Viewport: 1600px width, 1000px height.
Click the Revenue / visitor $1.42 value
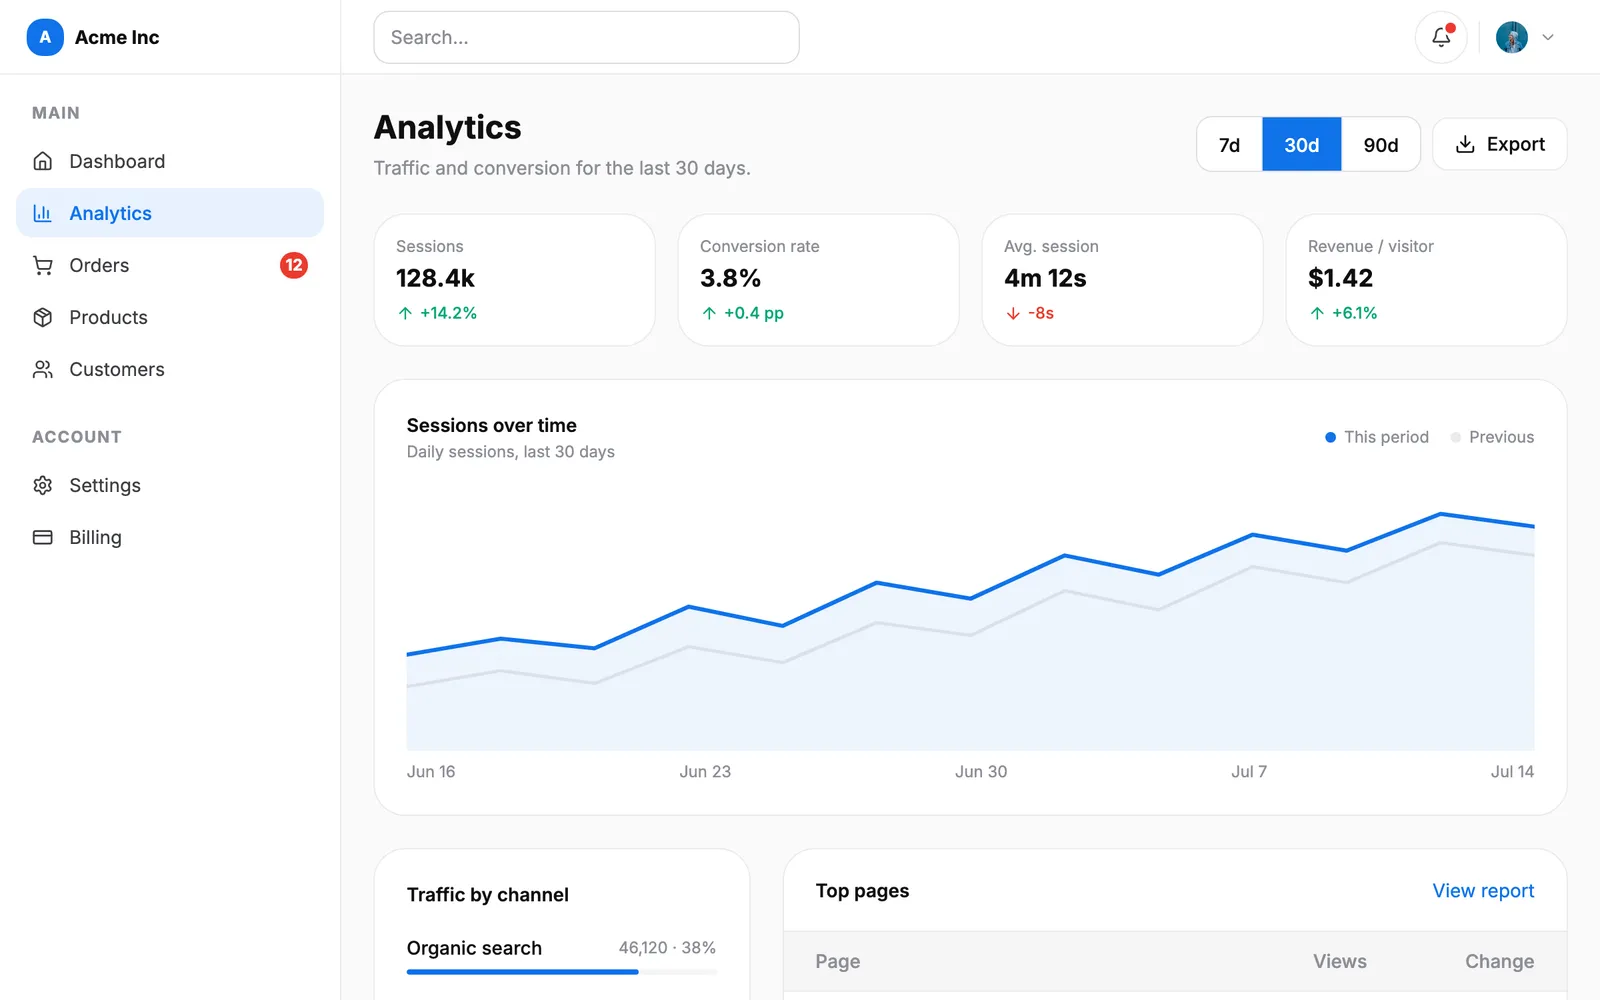[1340, 278]
